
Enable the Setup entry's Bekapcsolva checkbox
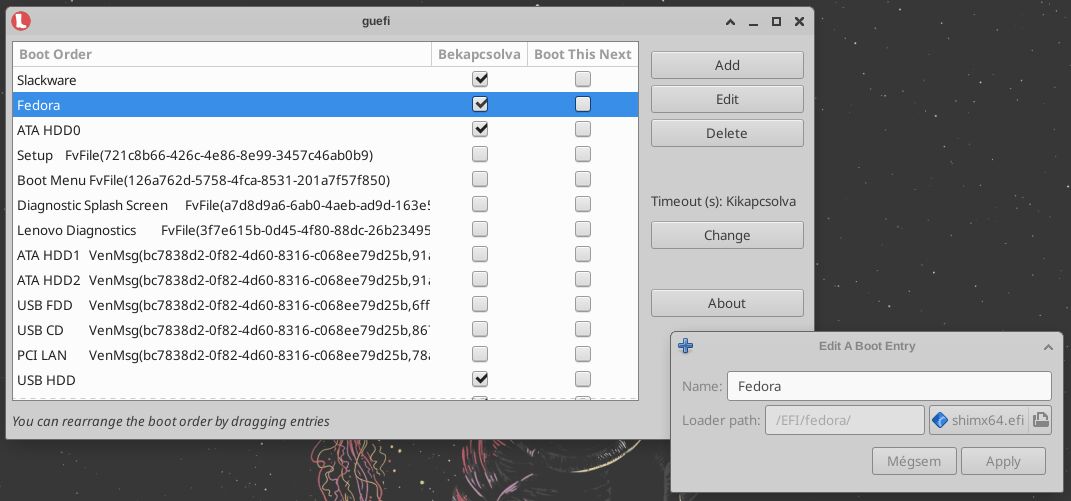(480, 154)
